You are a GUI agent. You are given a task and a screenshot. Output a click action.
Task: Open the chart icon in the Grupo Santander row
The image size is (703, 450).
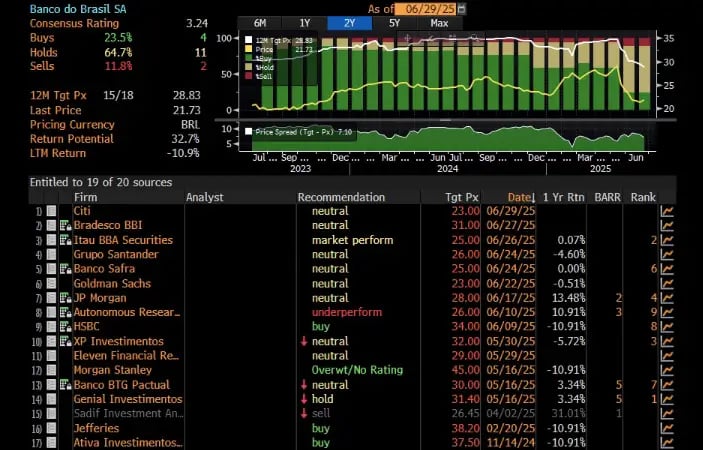pos(667,255)
